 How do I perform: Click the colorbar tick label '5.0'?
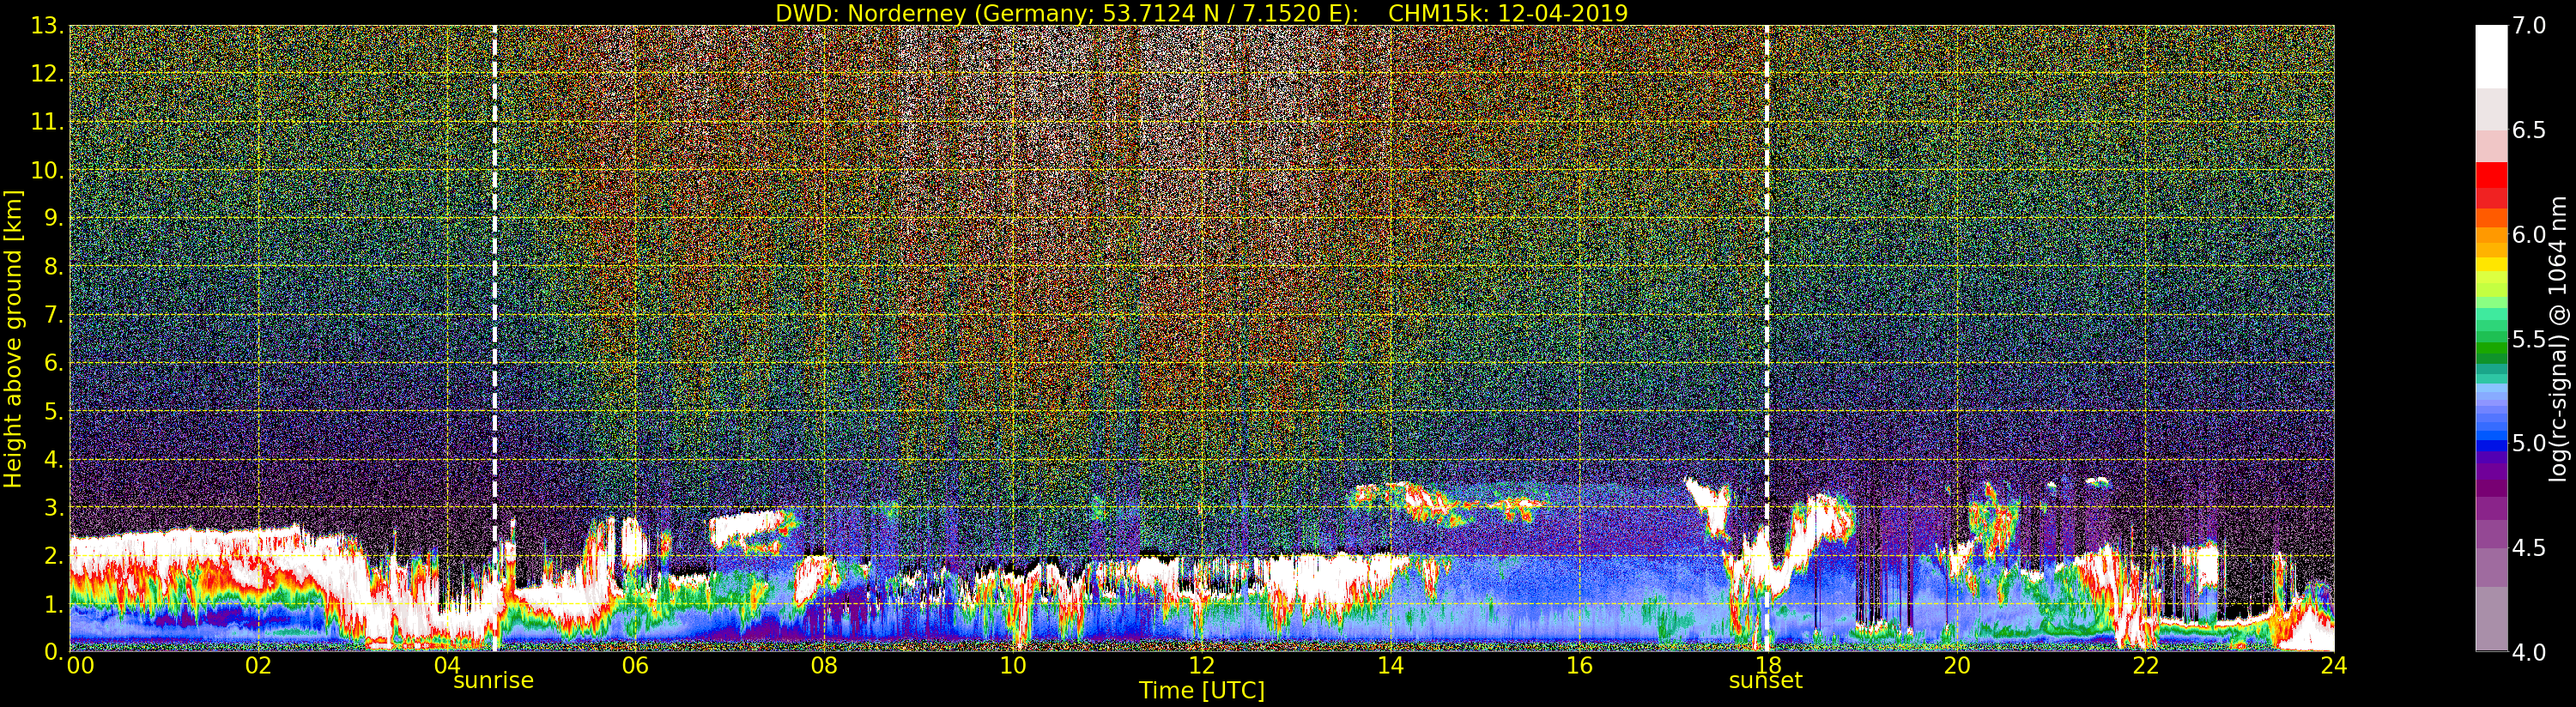point(2529,444)
